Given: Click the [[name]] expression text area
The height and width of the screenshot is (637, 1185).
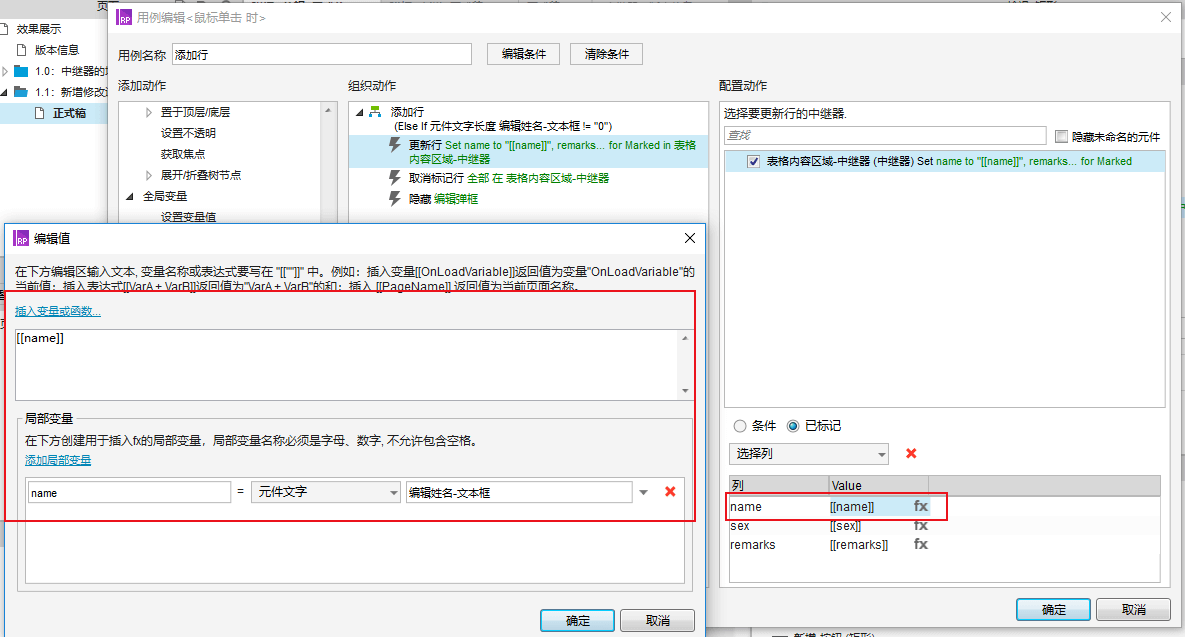Looking at the screenshot, I should (x=347, y=364).
